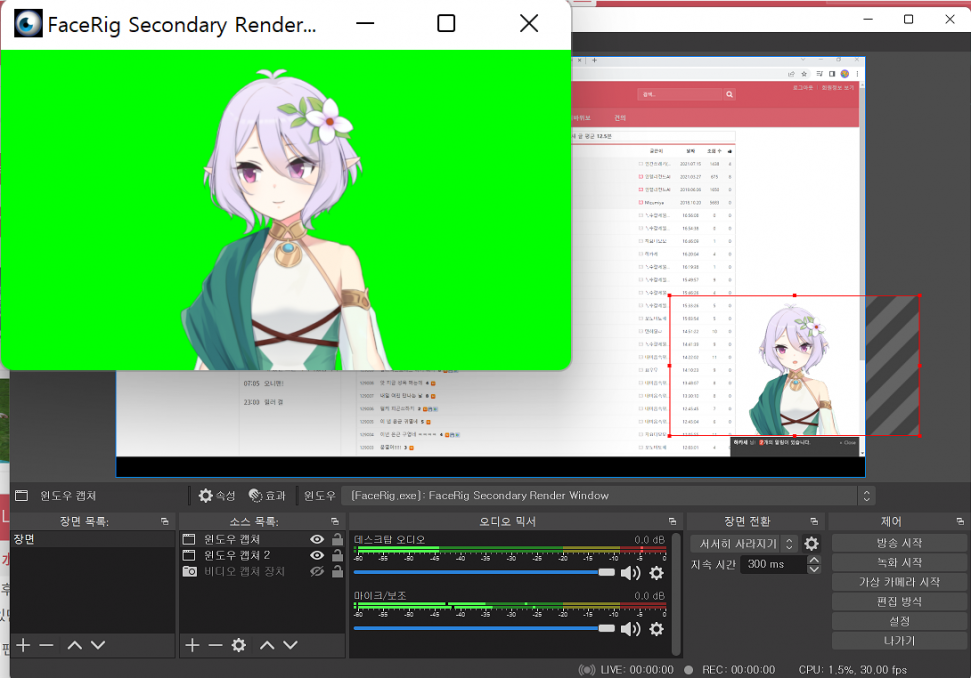The width and height of the screenshot is (971, 678).
Task: Minimize the OBS window
Action: [868, 19]
